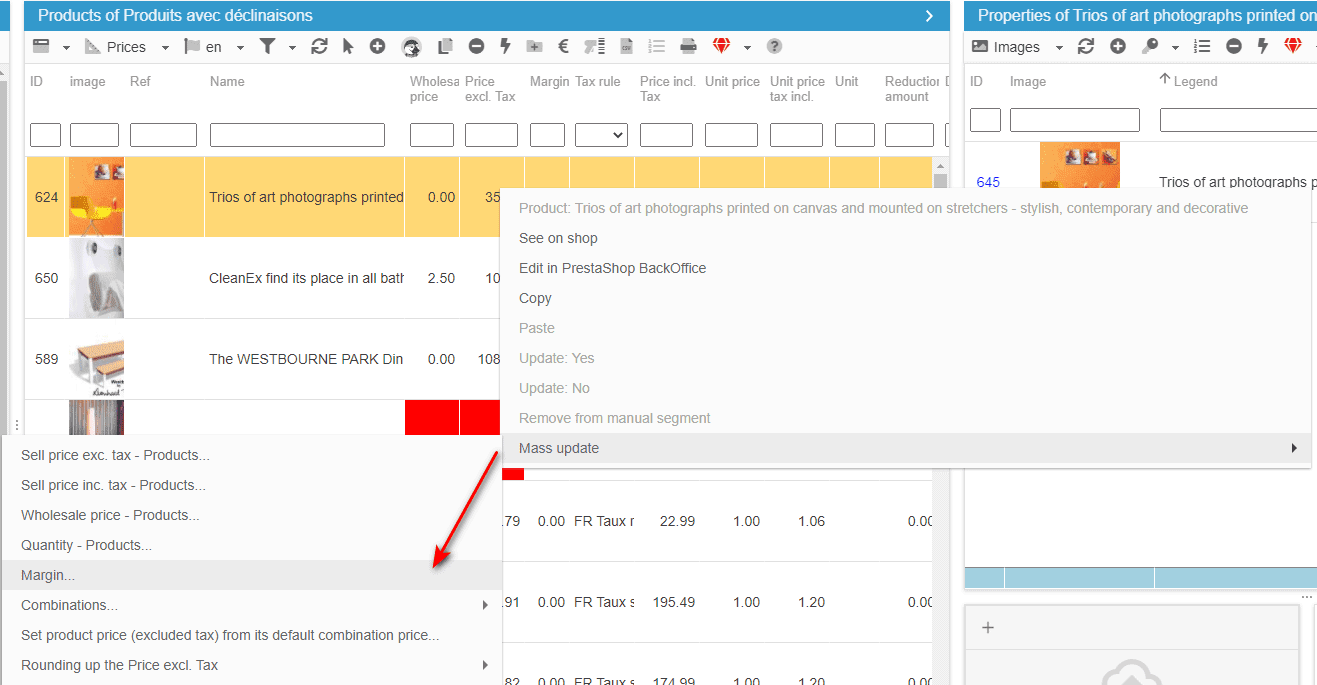Open the Prices view dropdown

point(127,47)
